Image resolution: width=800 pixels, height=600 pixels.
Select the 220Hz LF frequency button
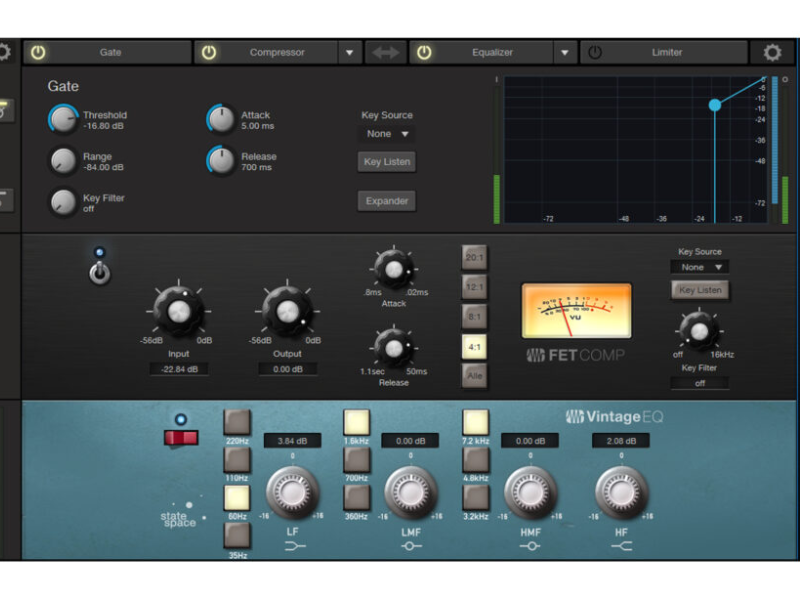click(x=237, y=422)
